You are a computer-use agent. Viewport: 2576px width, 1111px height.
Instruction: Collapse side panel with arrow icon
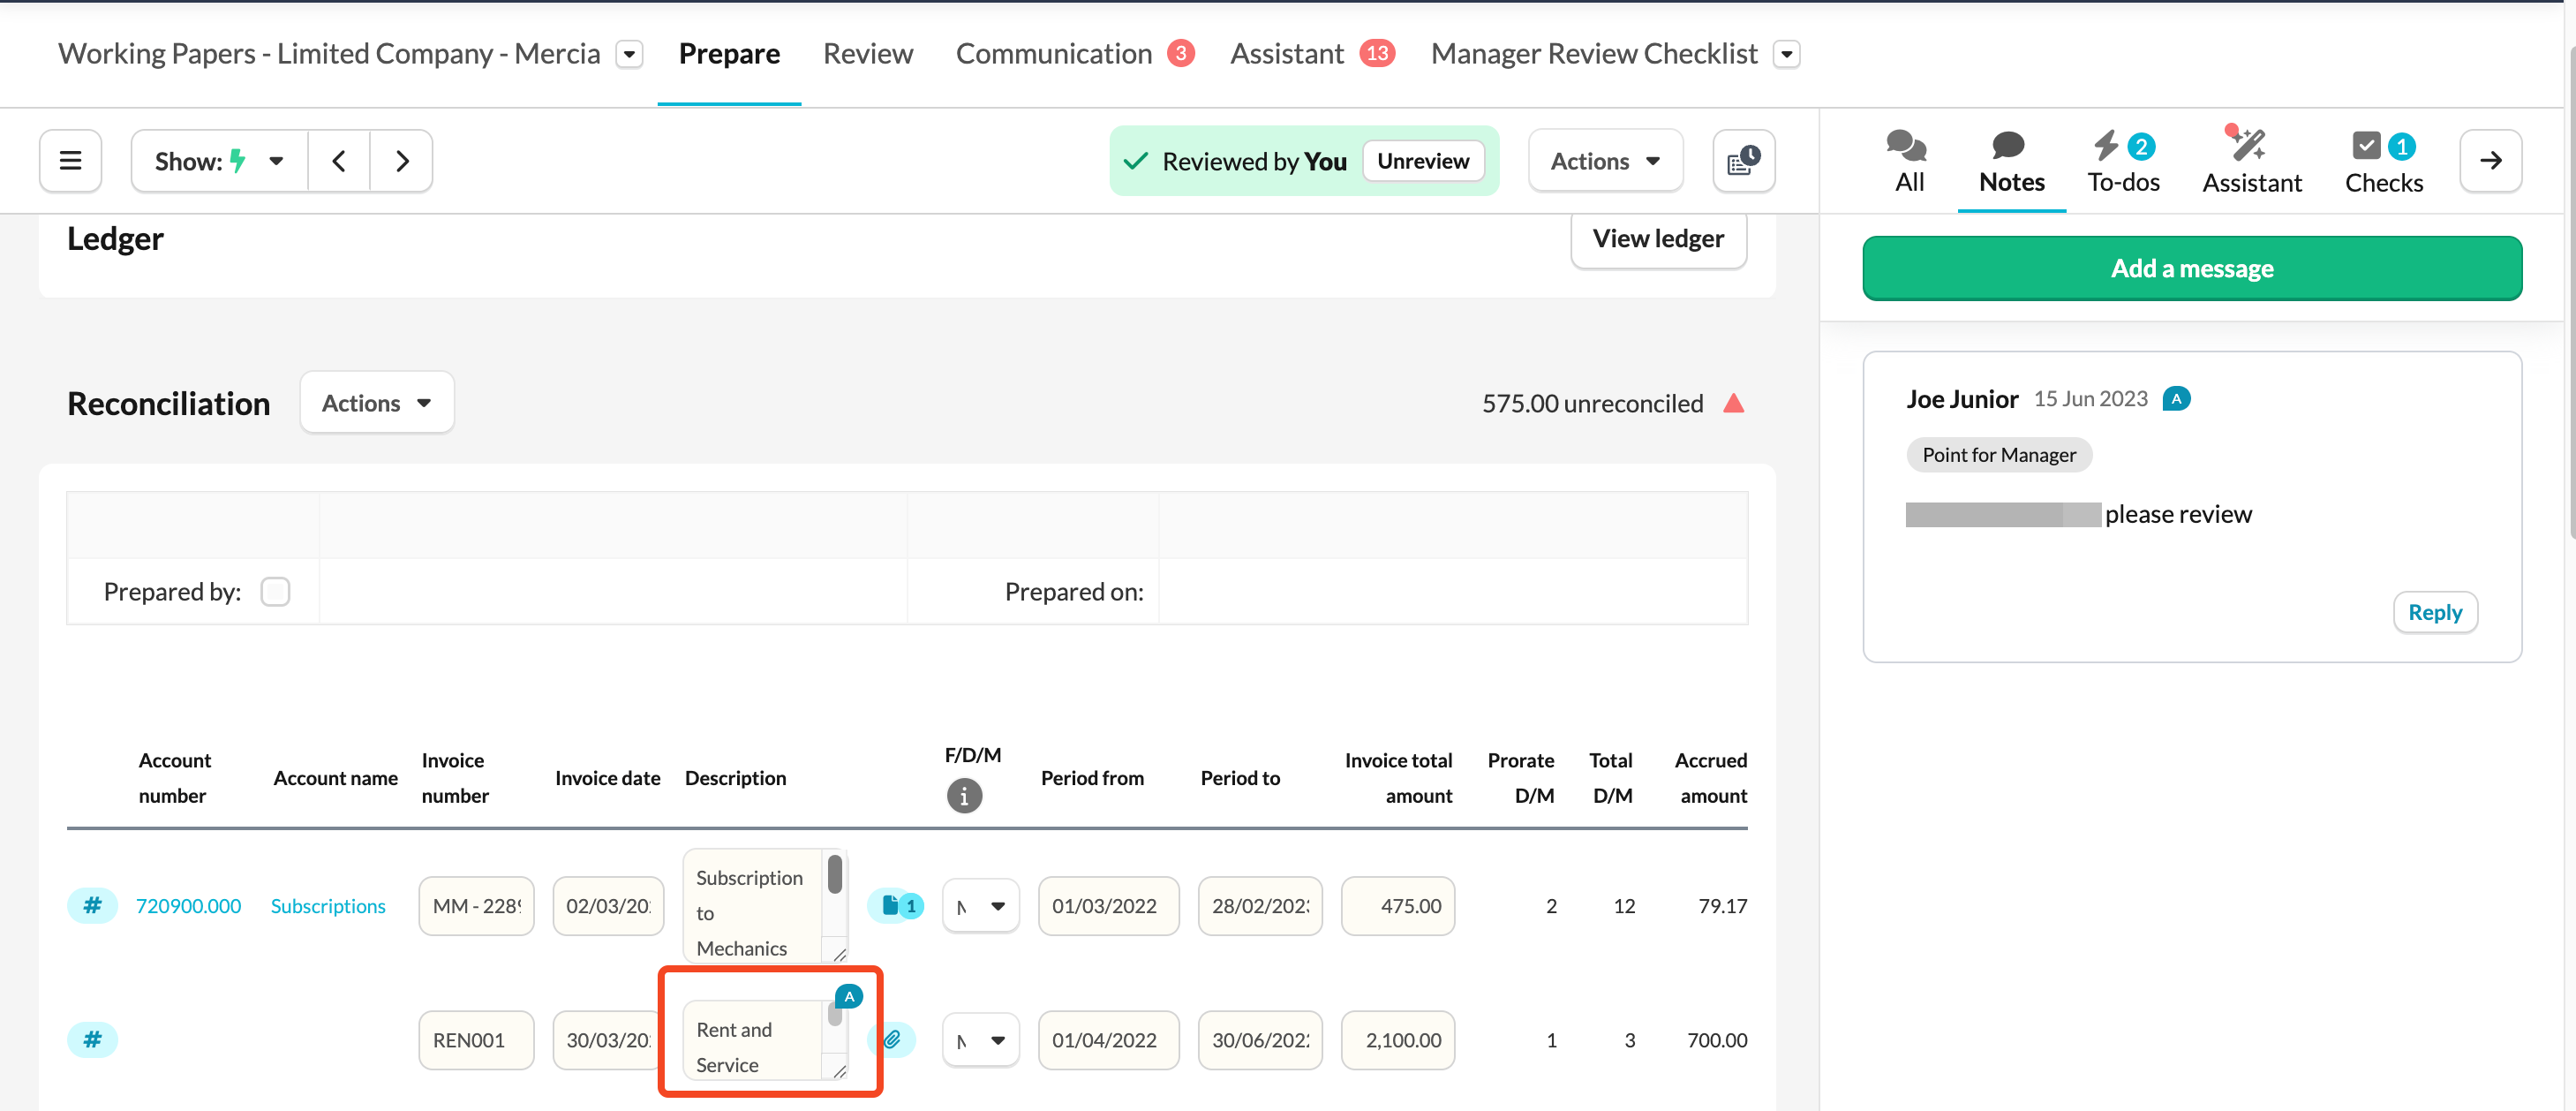click(2490, 160)
